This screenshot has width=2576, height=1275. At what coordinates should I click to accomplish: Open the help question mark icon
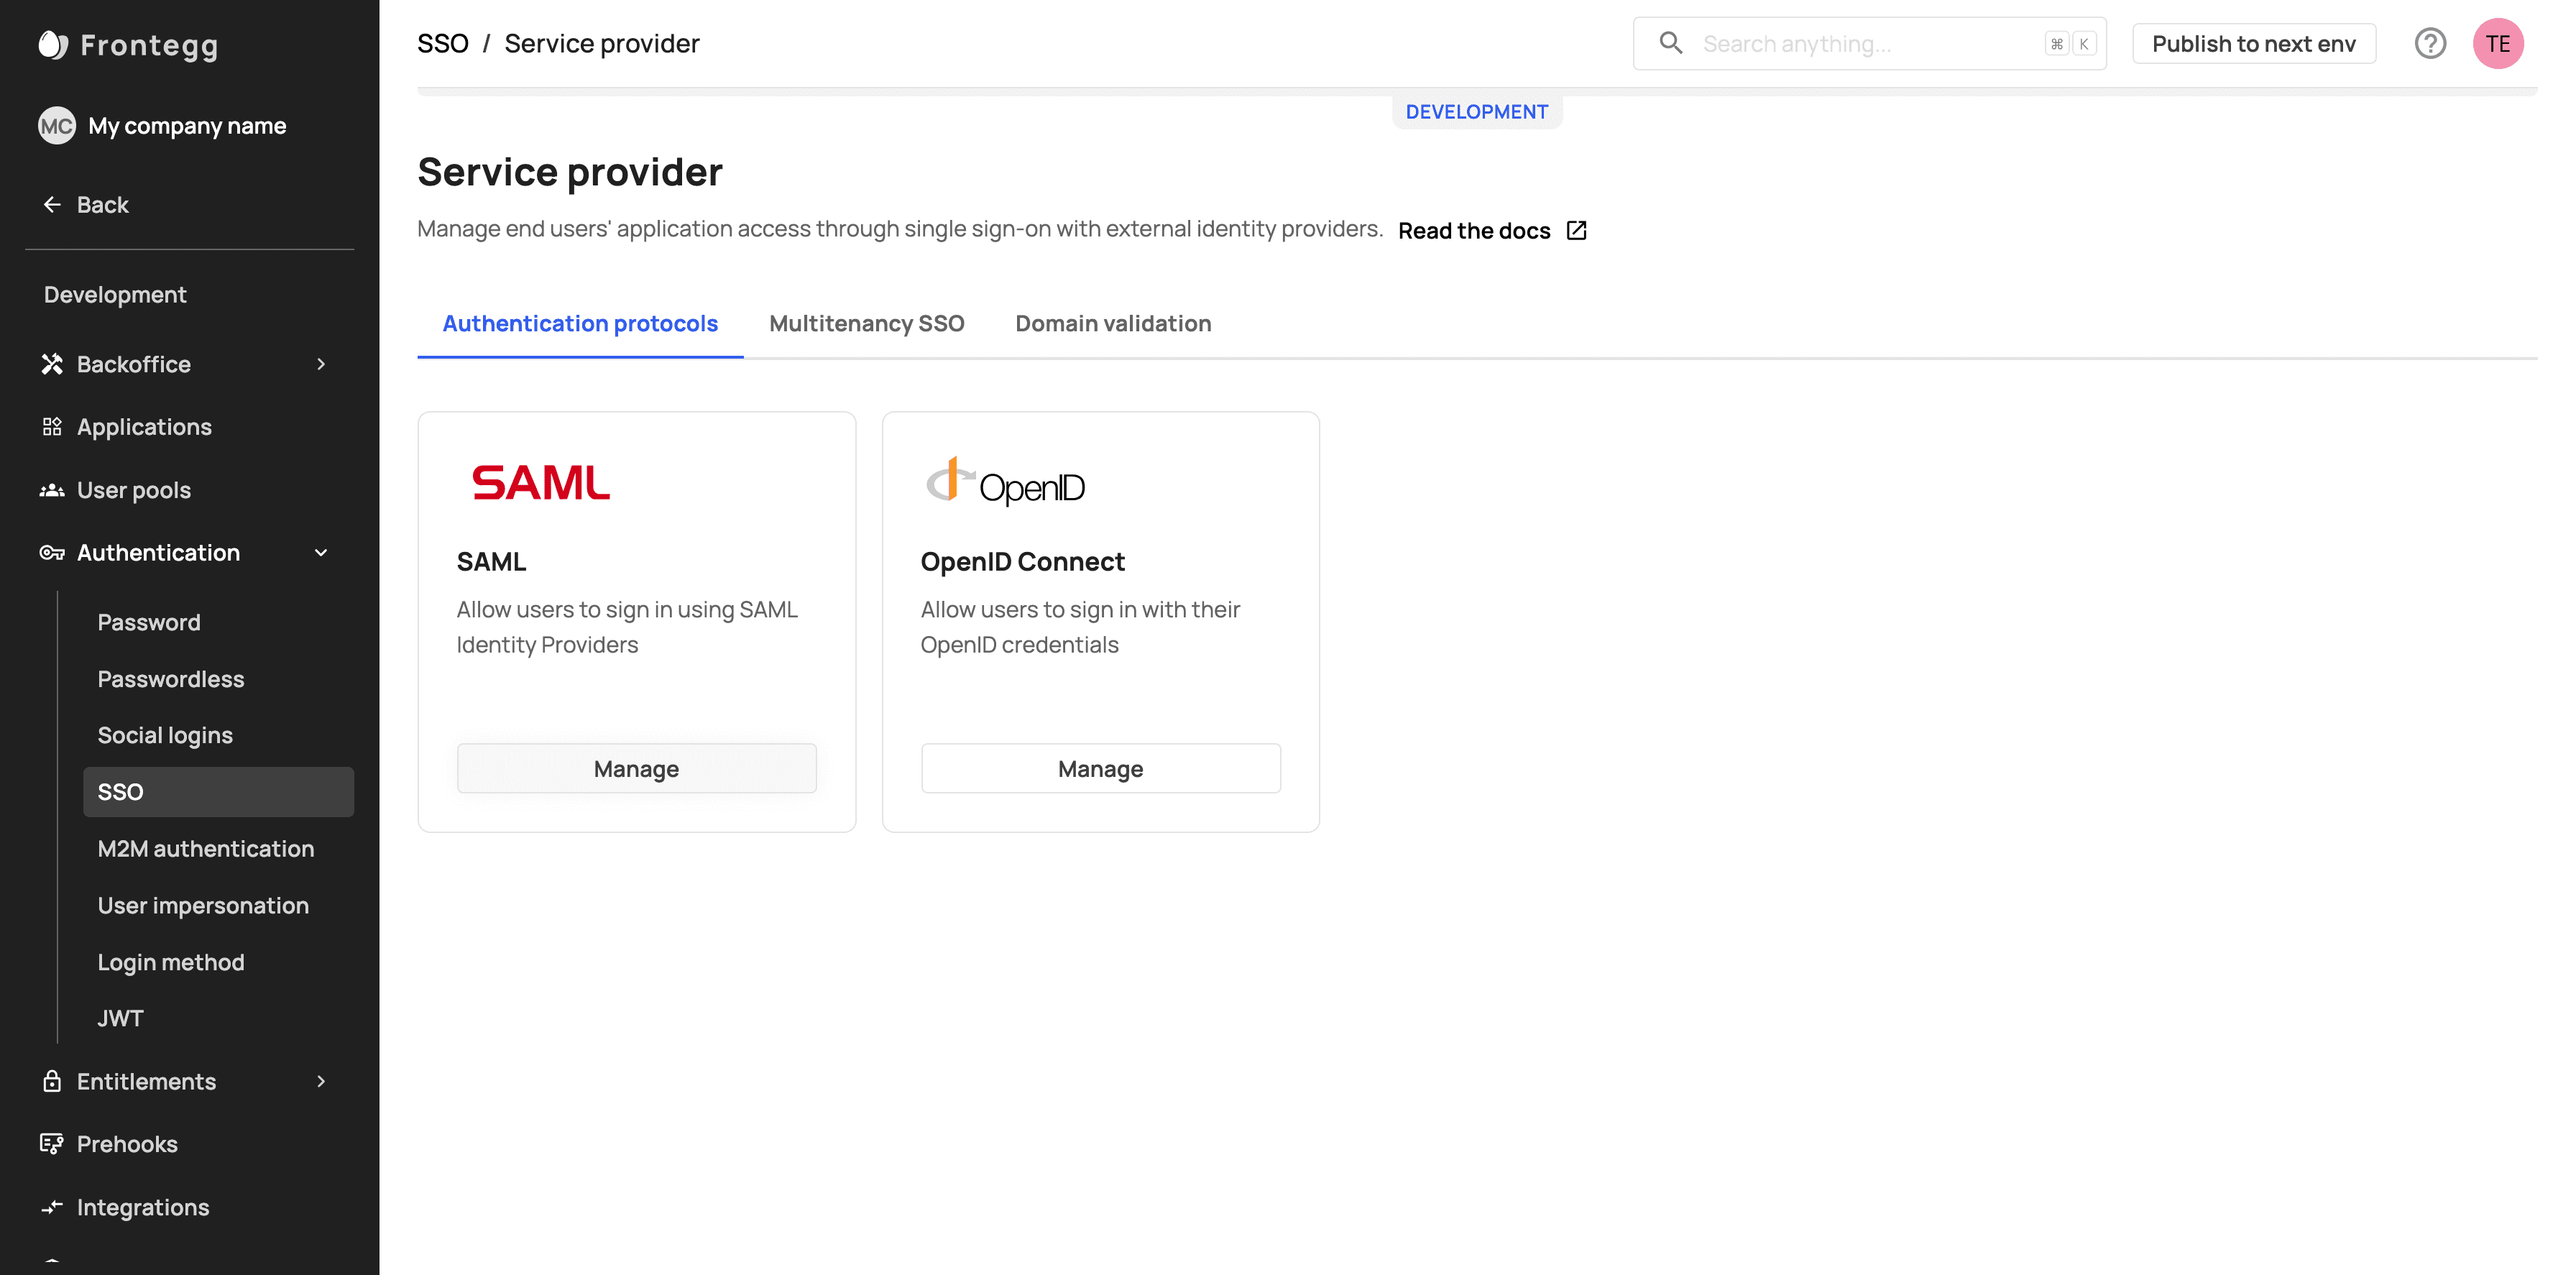2430,43
